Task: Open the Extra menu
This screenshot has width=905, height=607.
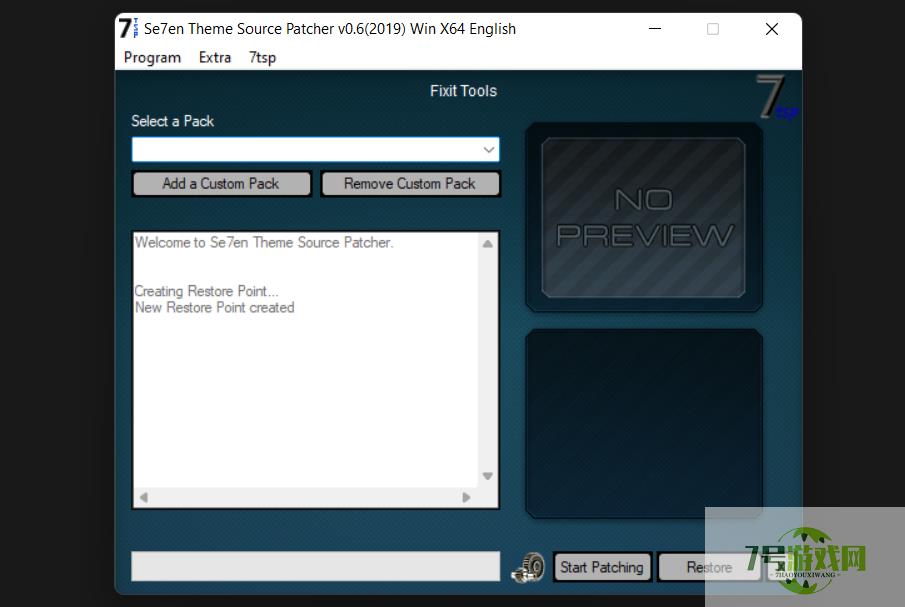Action: [x=215, y=58]
